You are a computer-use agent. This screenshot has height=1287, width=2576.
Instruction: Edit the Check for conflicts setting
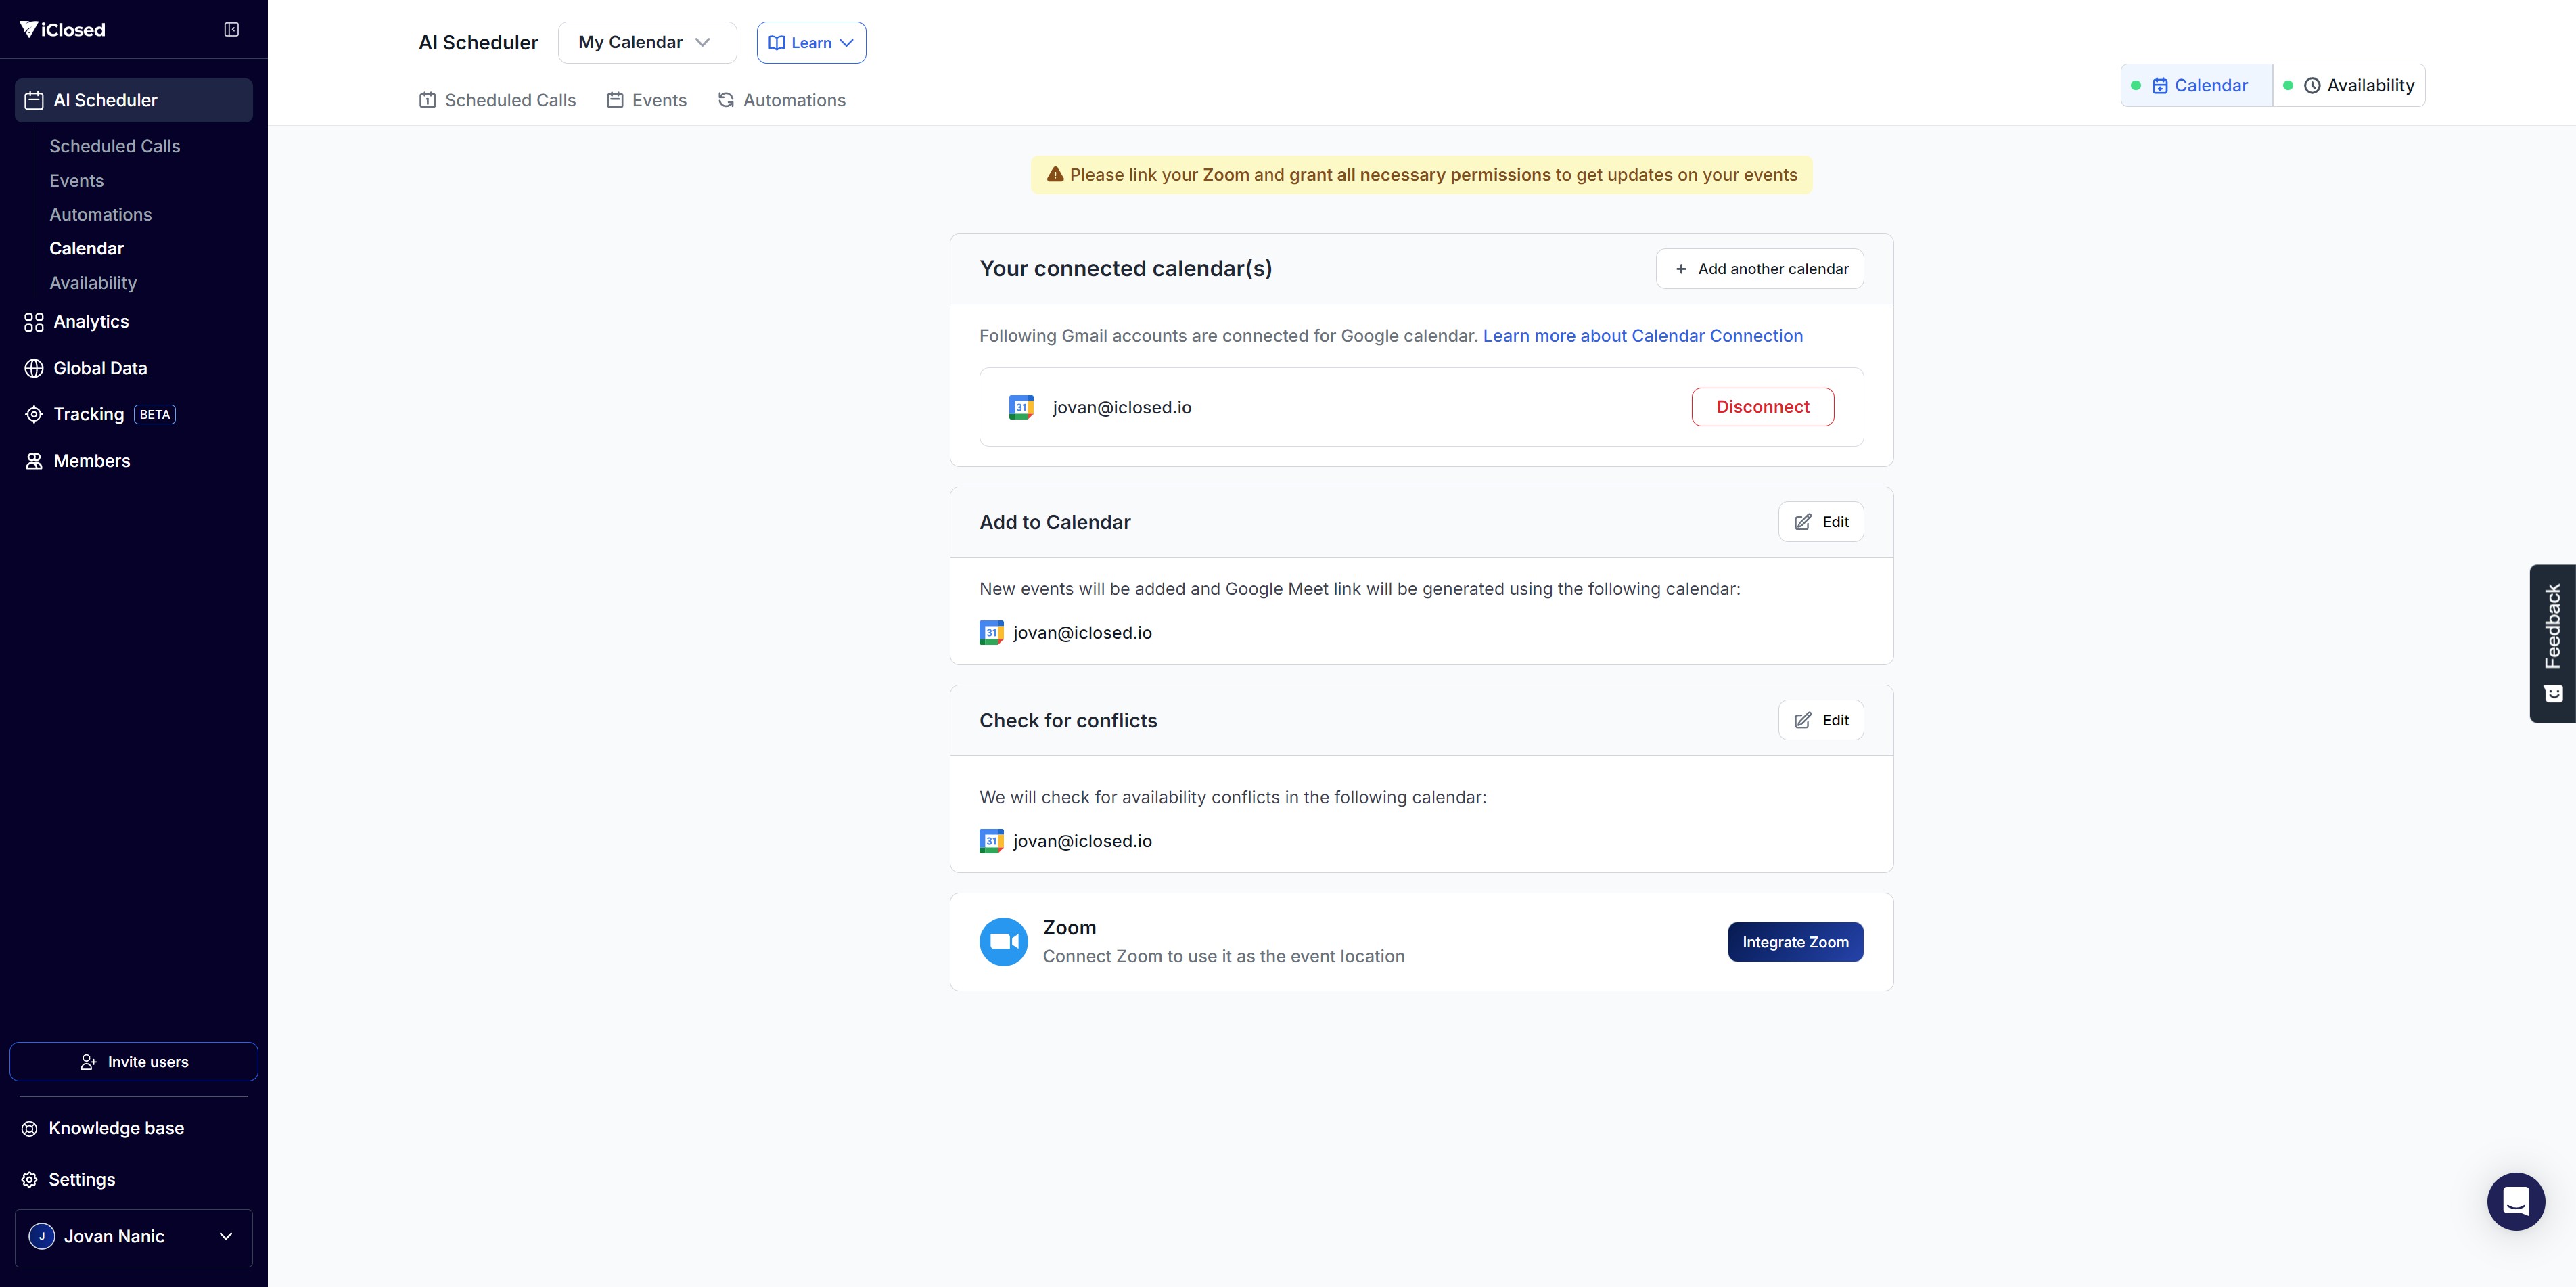coord(1820,720)
